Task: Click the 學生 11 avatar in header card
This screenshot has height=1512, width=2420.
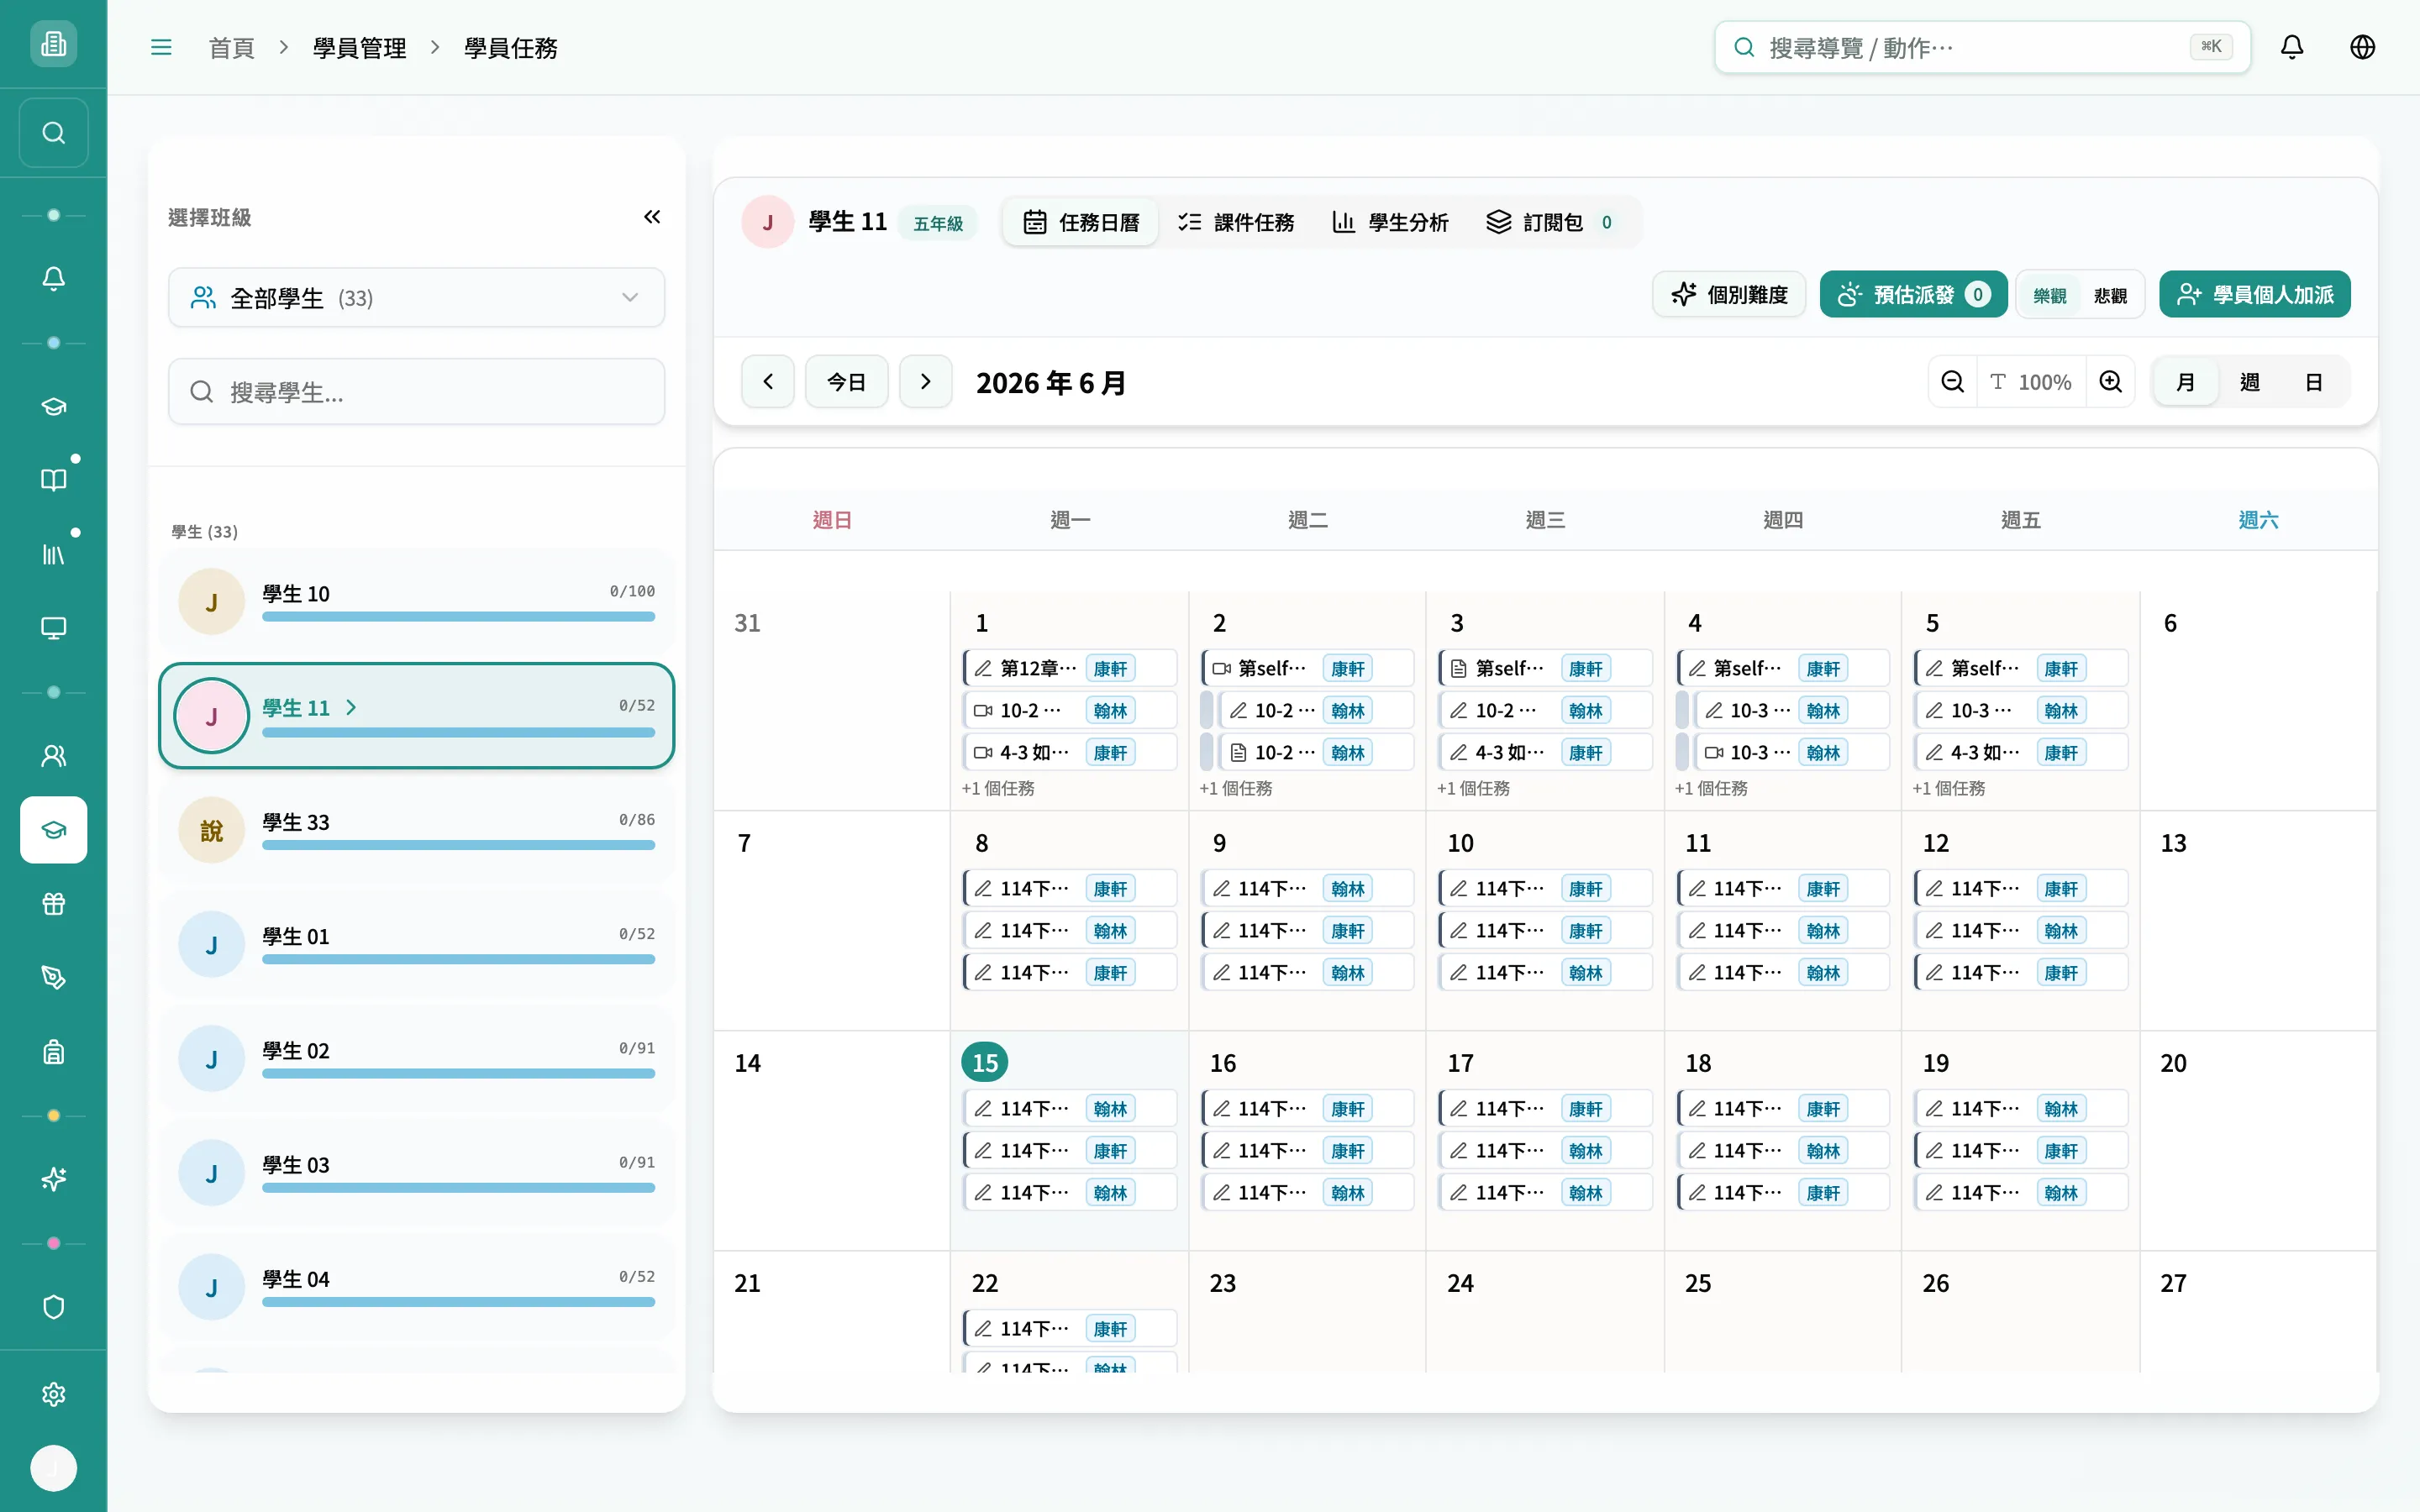Action: pos(768,222)
